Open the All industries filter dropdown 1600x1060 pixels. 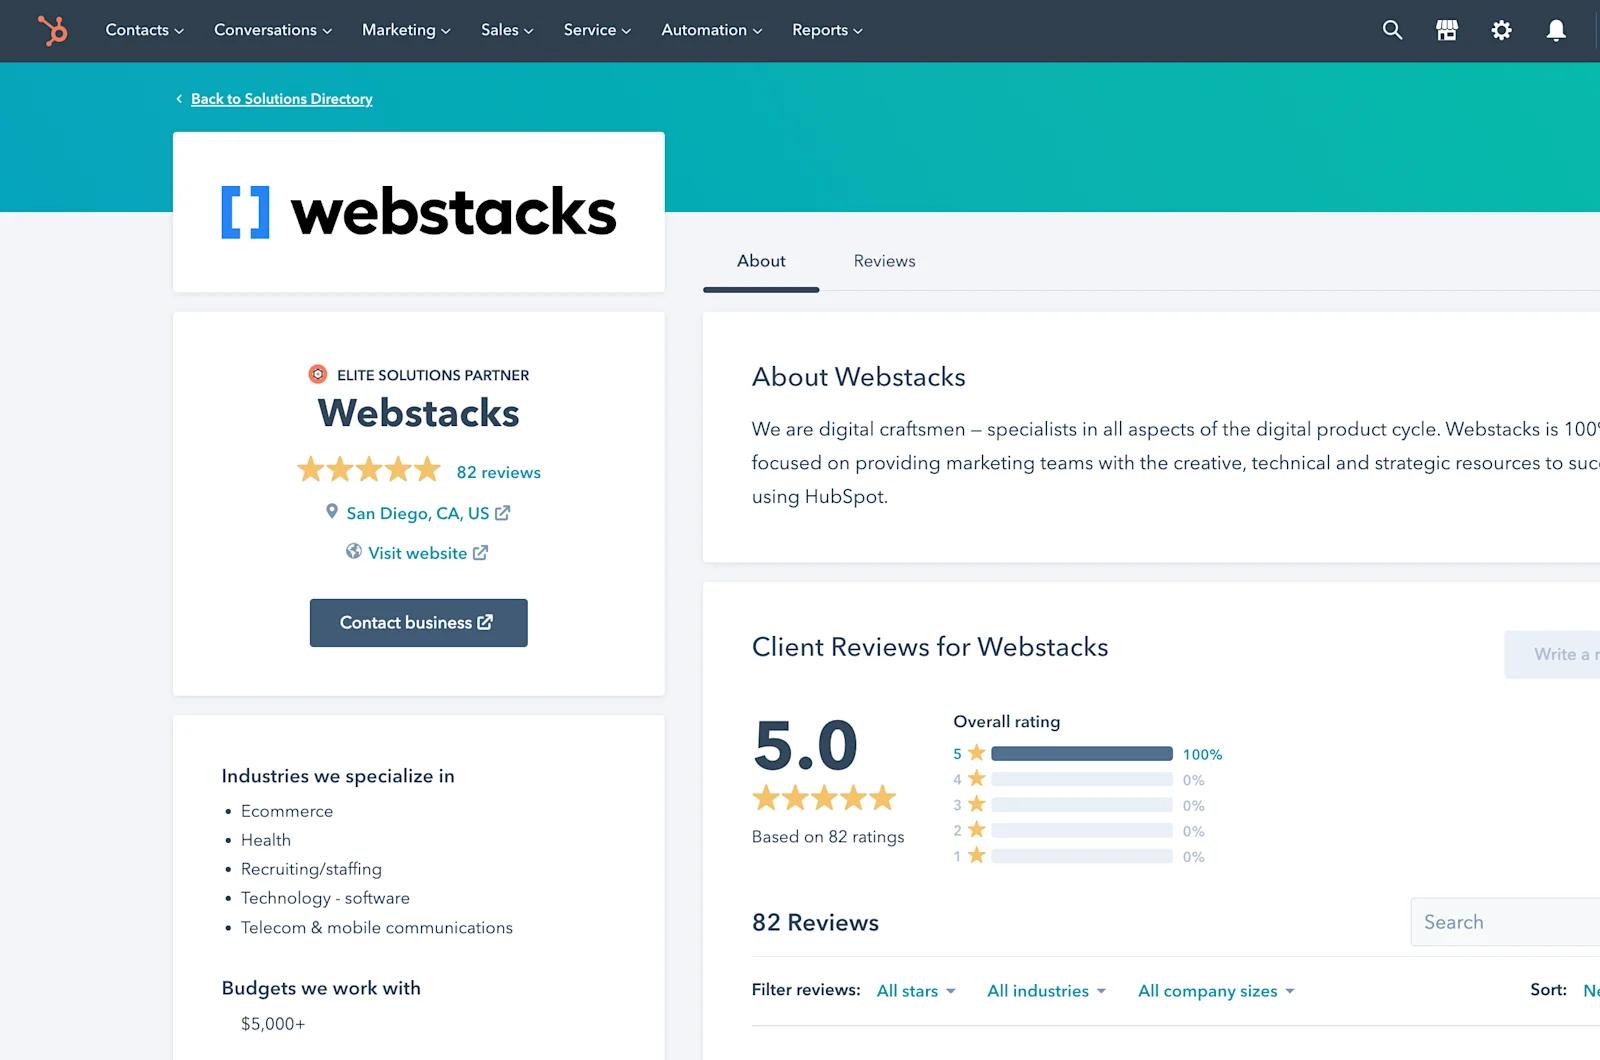1046,991
